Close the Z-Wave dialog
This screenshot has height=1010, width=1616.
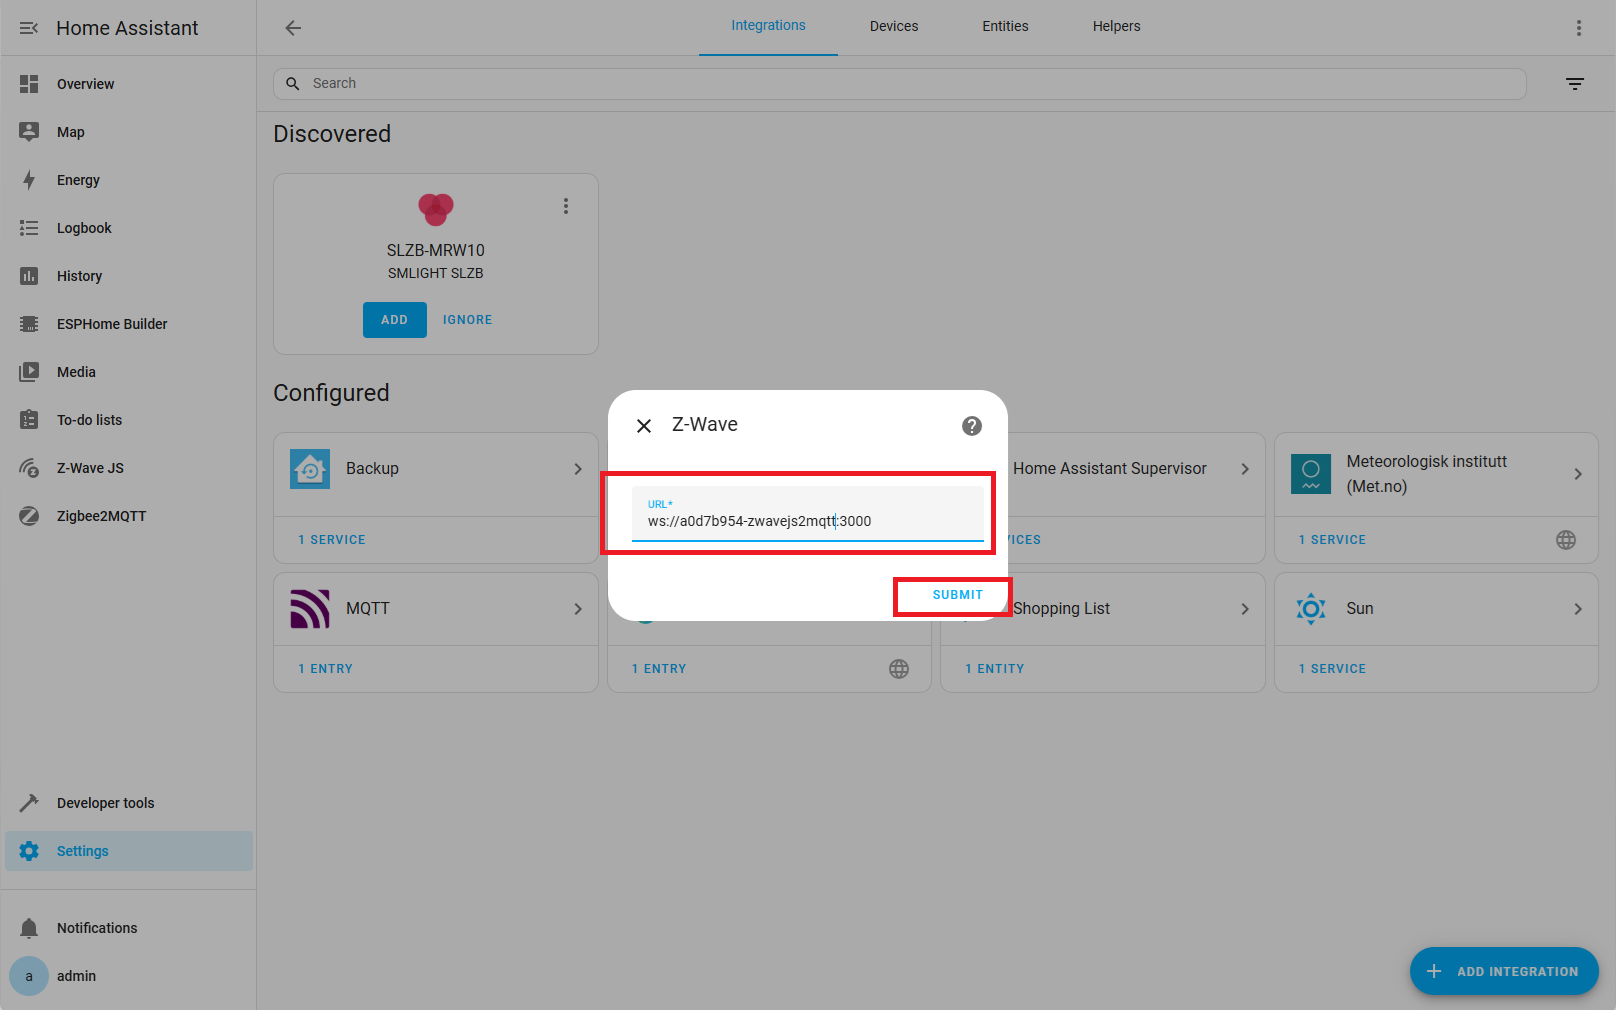tap(644, 426)
